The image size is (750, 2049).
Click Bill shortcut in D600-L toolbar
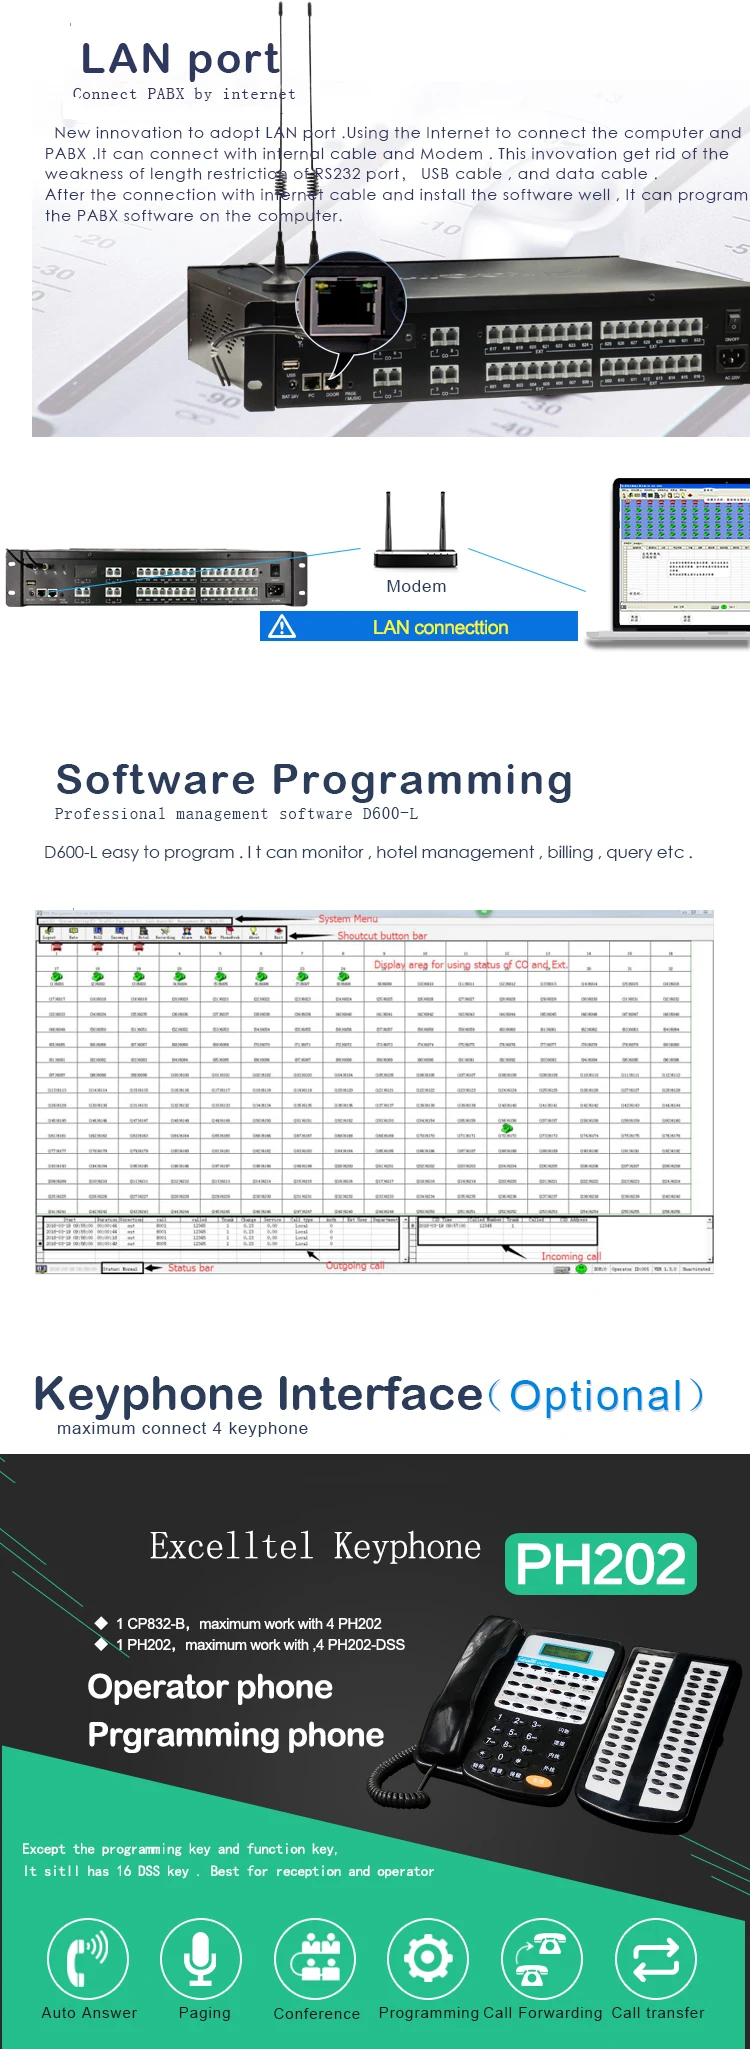[98, 933]
